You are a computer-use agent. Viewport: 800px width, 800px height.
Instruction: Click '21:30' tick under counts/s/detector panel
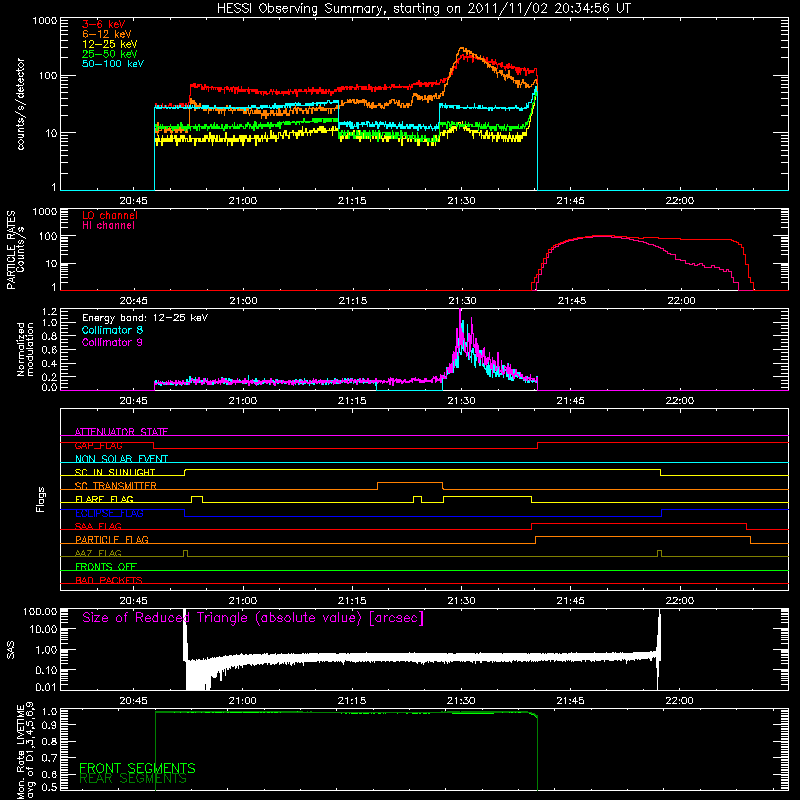(461, 201)
